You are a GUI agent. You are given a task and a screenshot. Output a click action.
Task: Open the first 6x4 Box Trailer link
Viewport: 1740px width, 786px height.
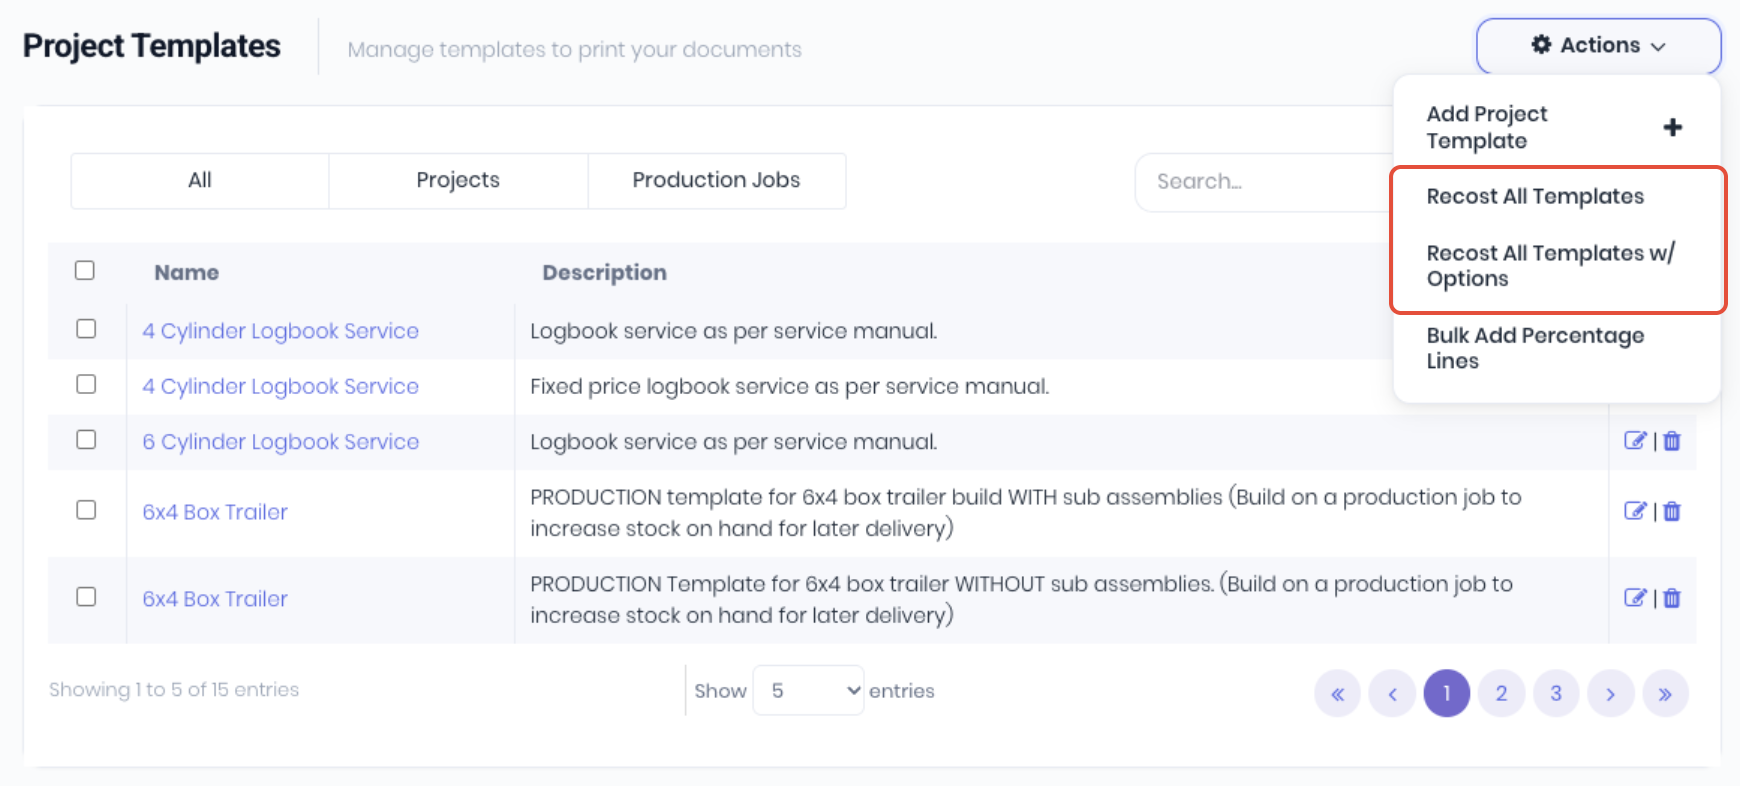[215, 512]
